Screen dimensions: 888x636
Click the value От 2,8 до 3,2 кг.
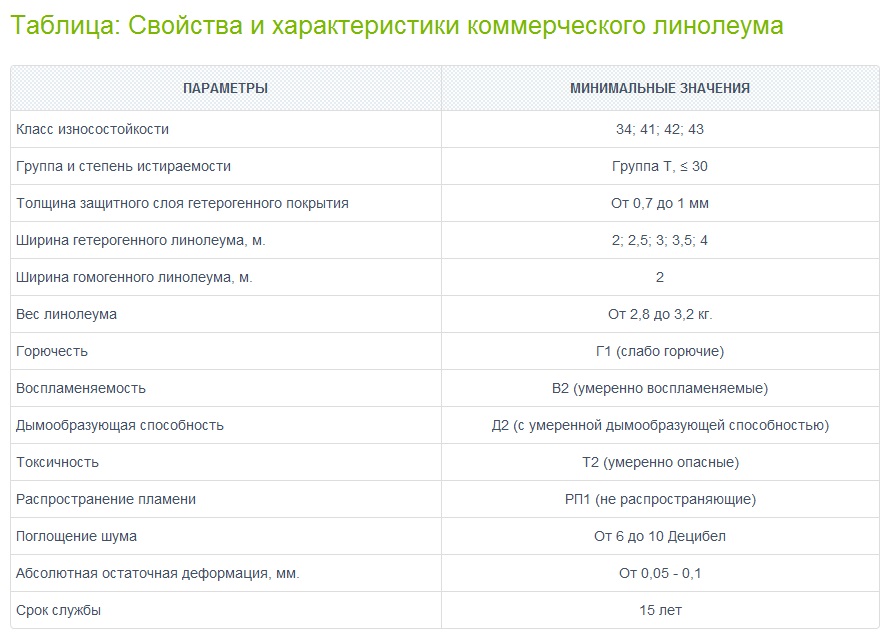click(x=660, y=314)
